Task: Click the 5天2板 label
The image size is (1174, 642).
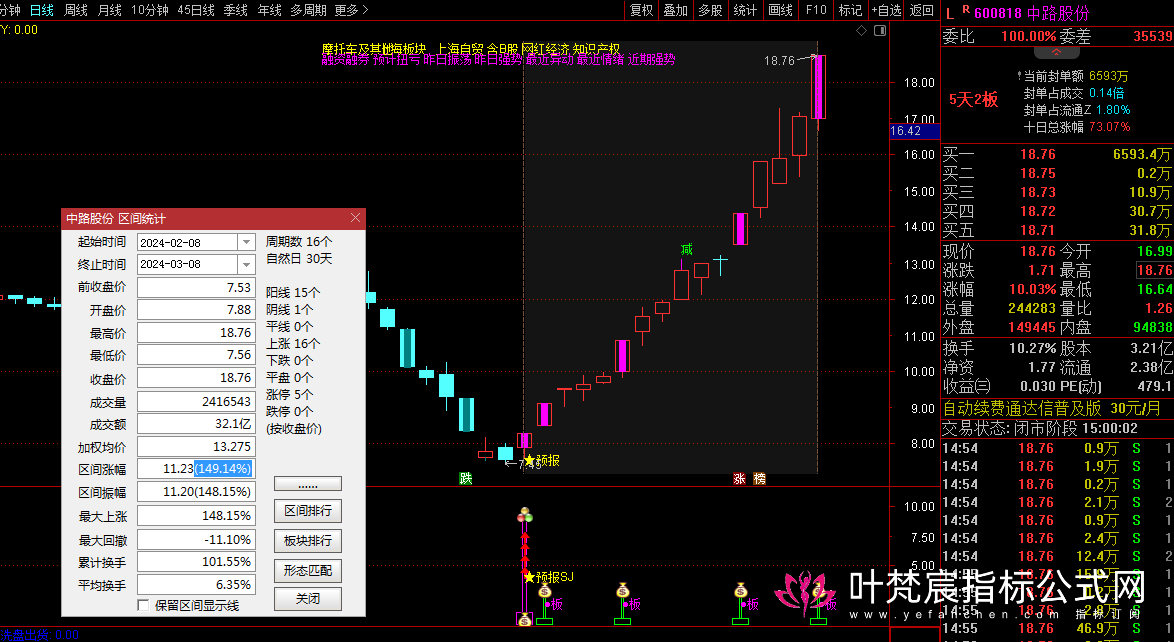Action: 973,100
